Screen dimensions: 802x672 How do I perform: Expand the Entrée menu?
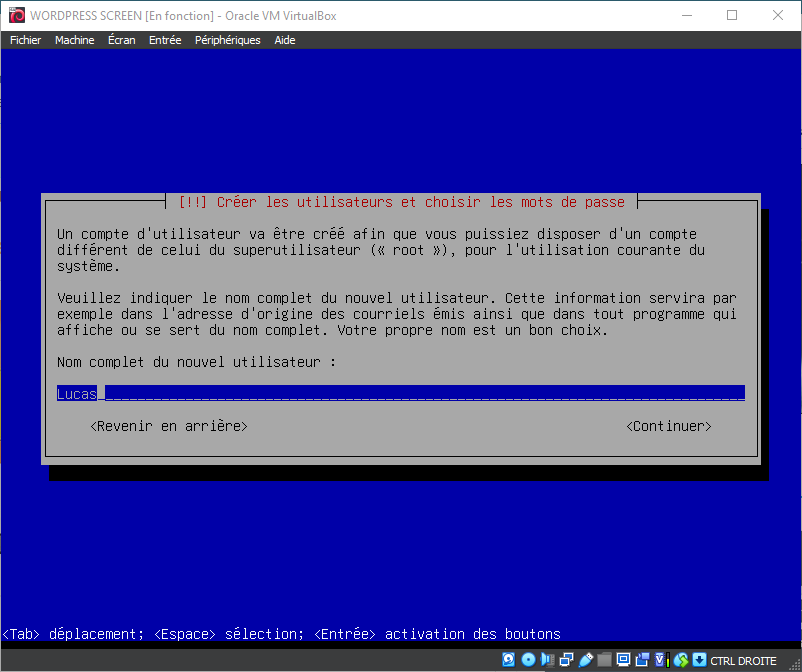point(165,40)
